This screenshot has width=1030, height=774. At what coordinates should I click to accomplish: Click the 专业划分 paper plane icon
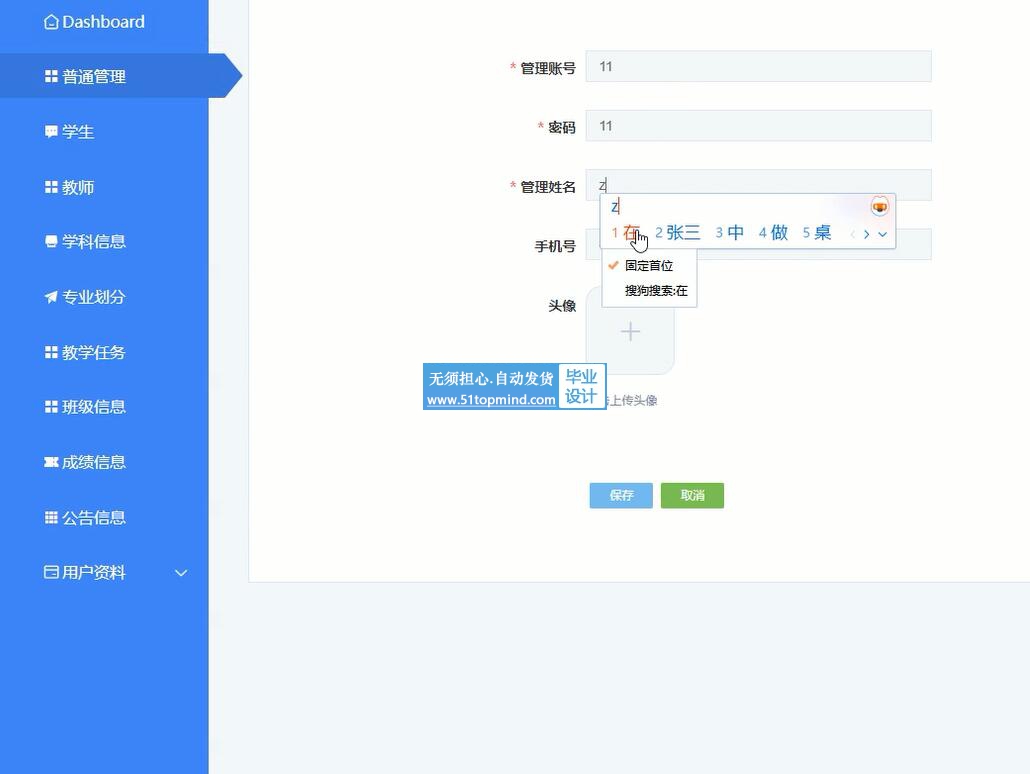coord(51,297)
